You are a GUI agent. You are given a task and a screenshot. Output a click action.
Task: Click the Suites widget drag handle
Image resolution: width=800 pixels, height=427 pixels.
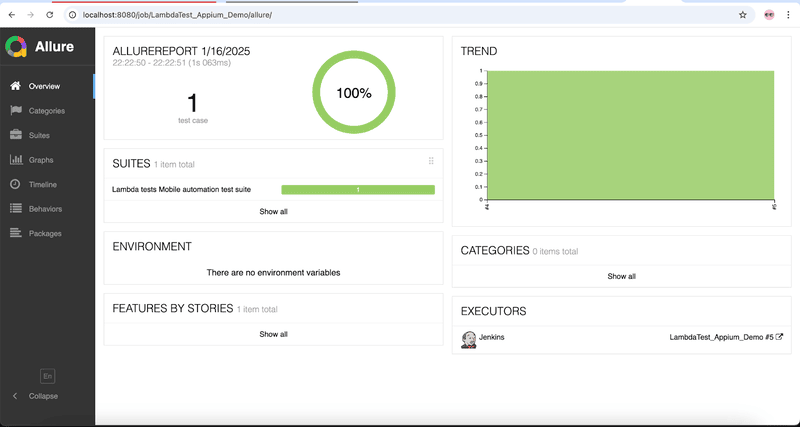coord(431,161)
